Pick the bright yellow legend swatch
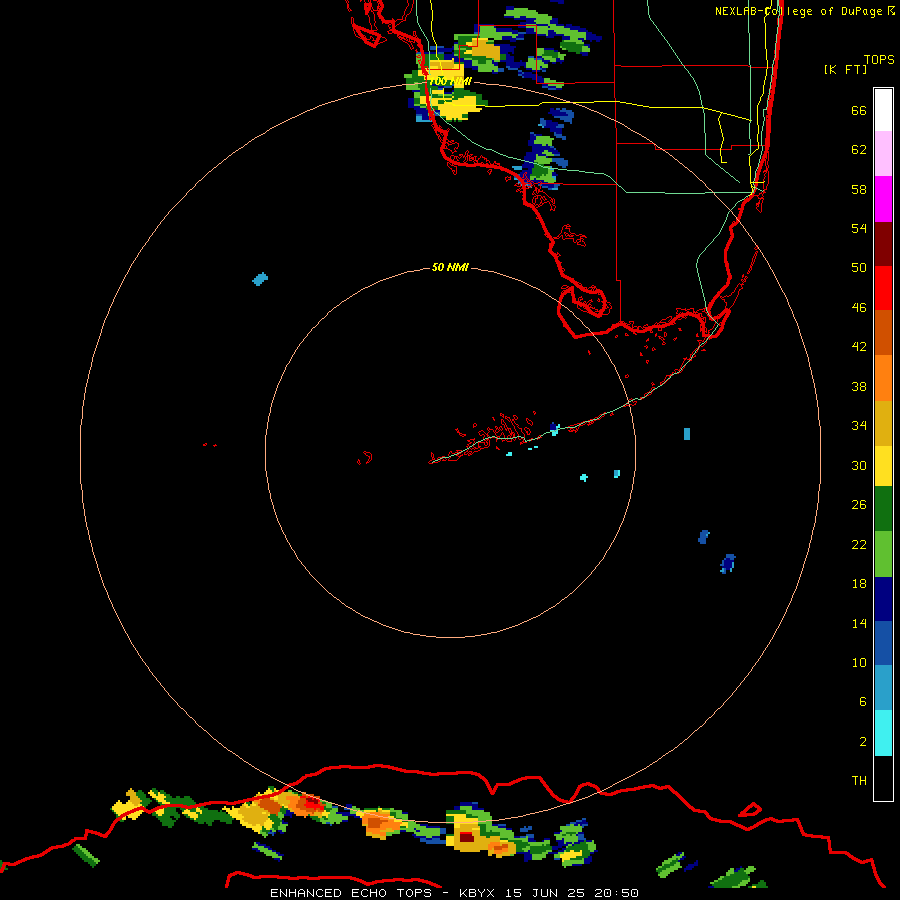900x900 pixels. click(883, 466)
